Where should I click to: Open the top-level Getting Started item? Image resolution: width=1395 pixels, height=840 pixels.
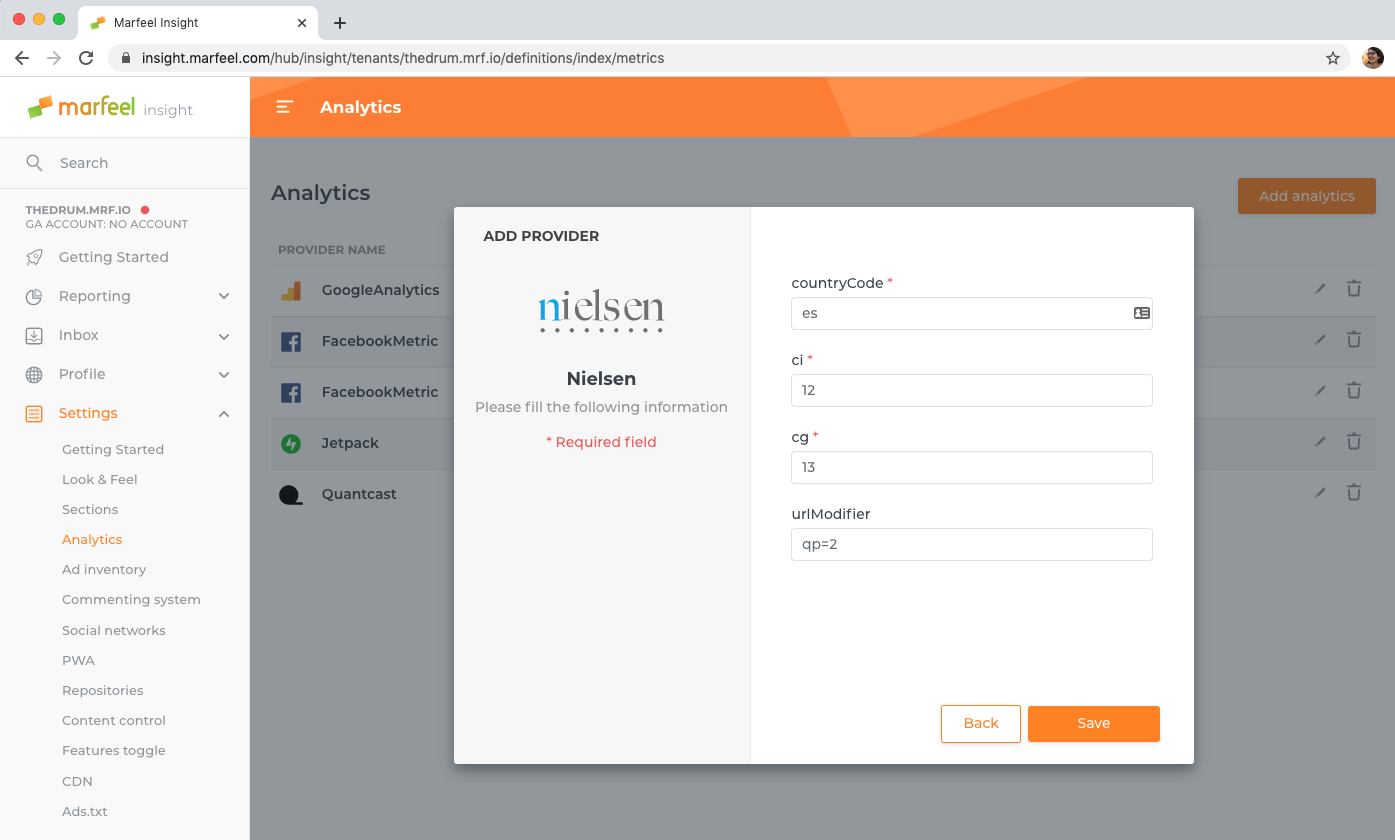(113, 257)
